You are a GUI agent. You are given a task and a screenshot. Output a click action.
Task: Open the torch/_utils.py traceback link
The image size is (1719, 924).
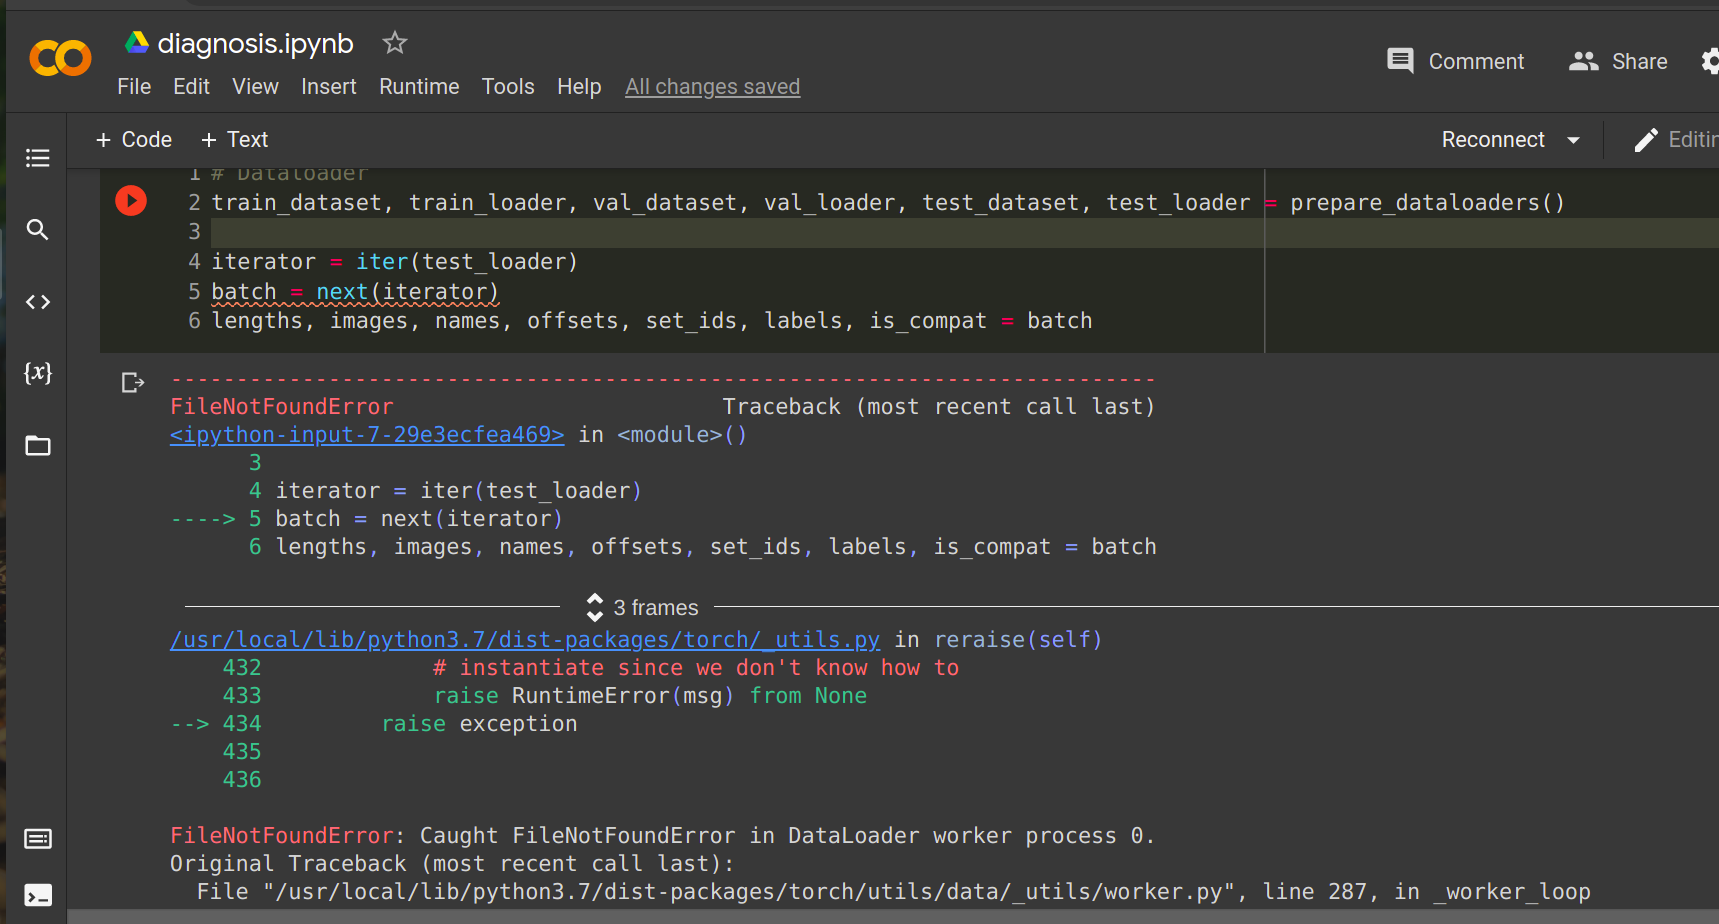524,639
